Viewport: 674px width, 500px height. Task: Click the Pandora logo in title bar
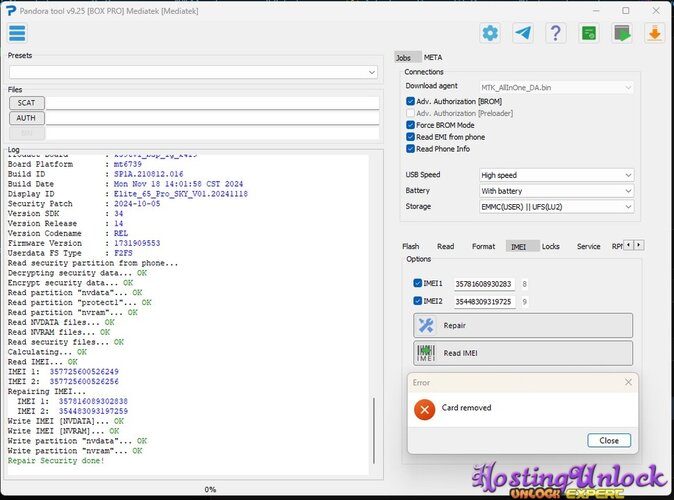tap(11, 11)
